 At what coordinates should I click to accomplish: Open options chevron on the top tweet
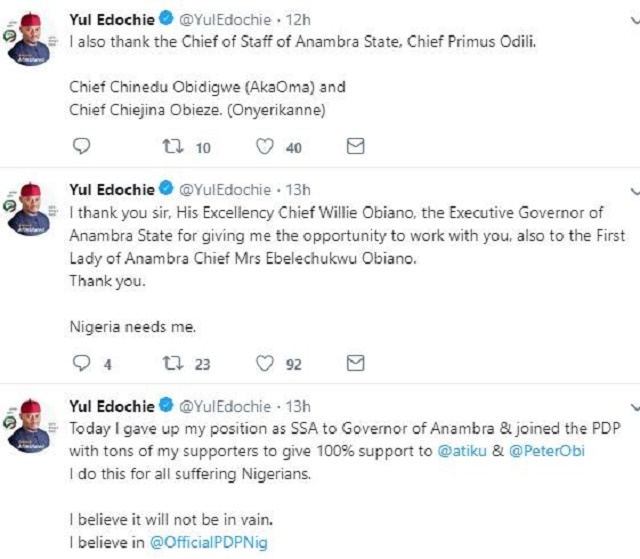coord(634,20)
